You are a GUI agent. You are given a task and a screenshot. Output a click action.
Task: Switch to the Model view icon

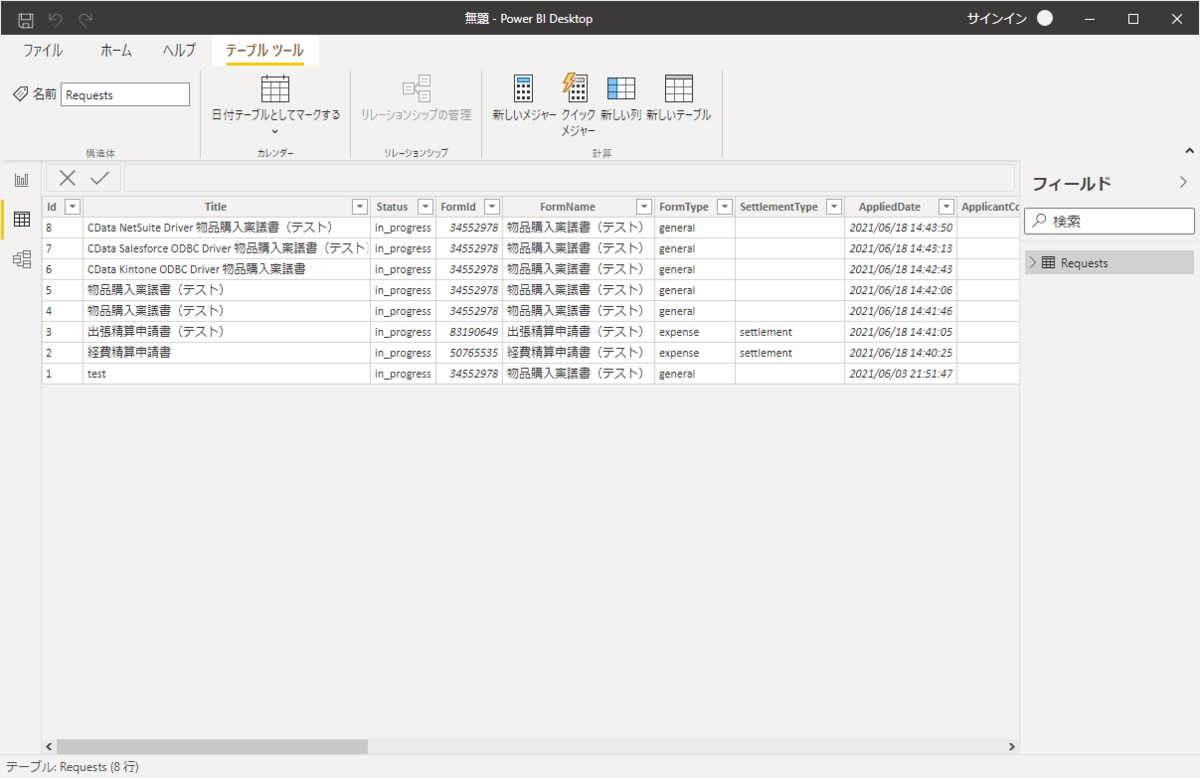pos(21,260)
